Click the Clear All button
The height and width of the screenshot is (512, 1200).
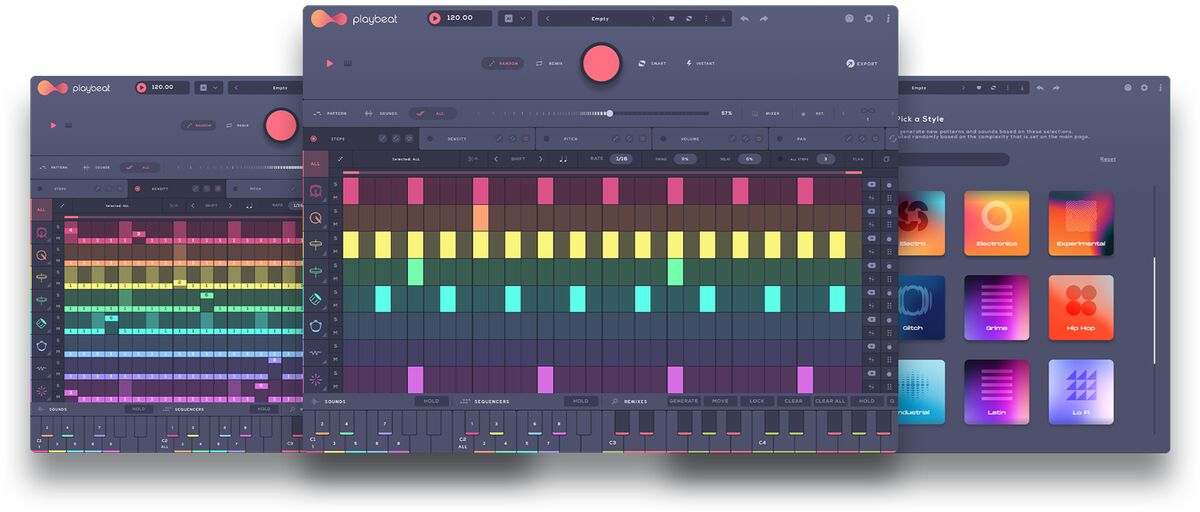(x=830, y=401)
